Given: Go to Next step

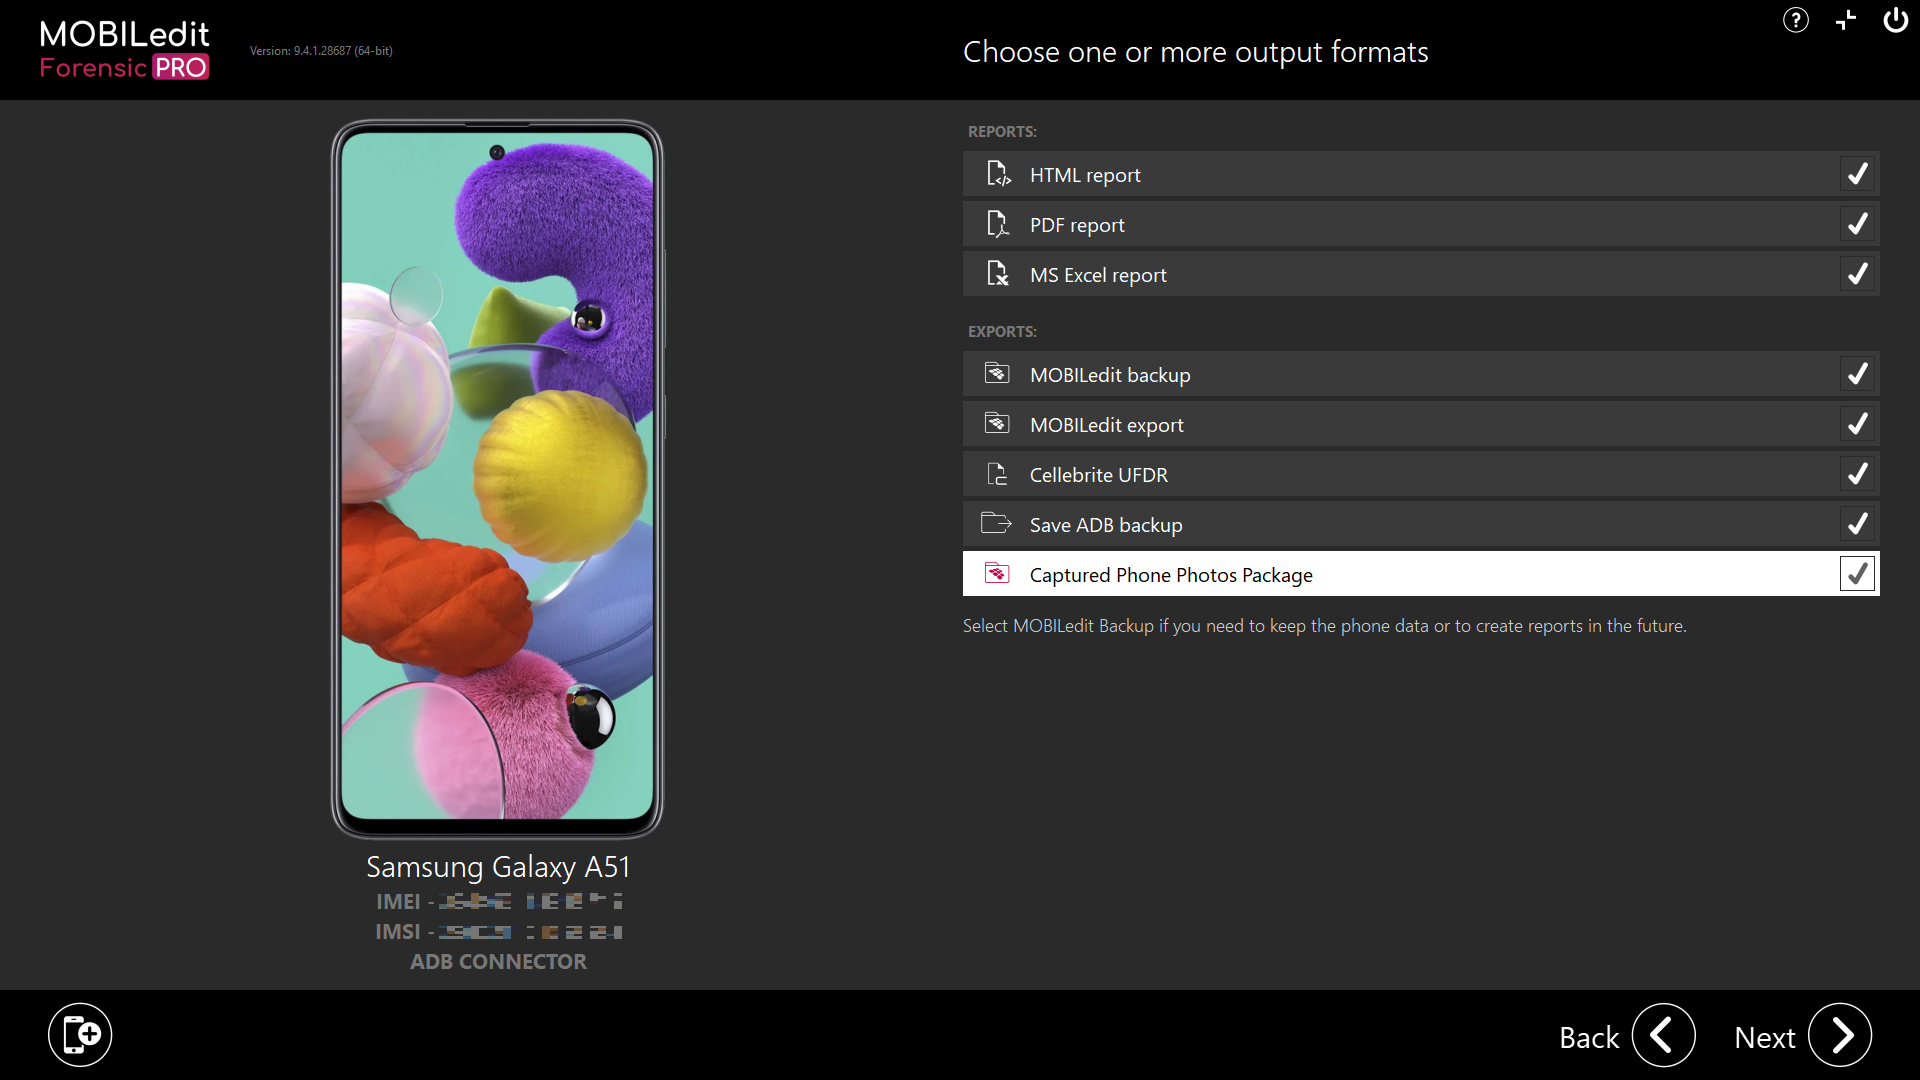Looking at the screenshot, I should [1839, 1035].
